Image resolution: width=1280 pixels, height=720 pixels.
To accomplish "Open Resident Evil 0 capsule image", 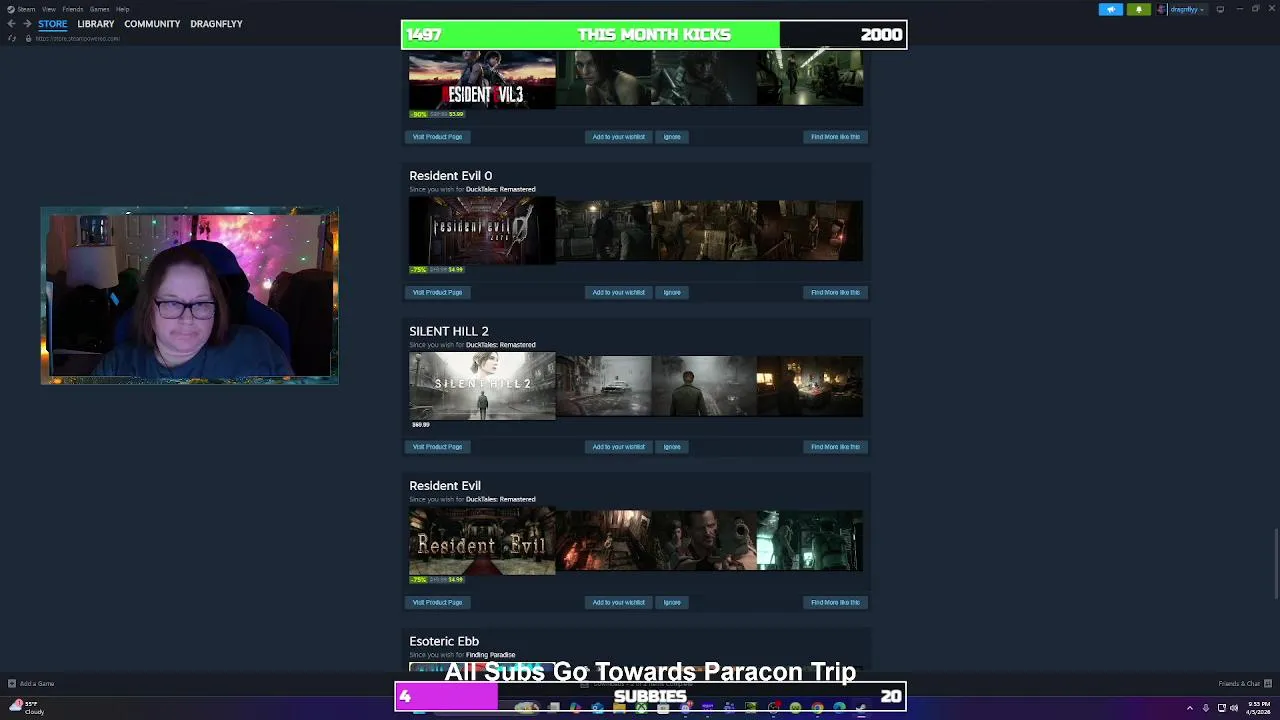I will (482, 230).
